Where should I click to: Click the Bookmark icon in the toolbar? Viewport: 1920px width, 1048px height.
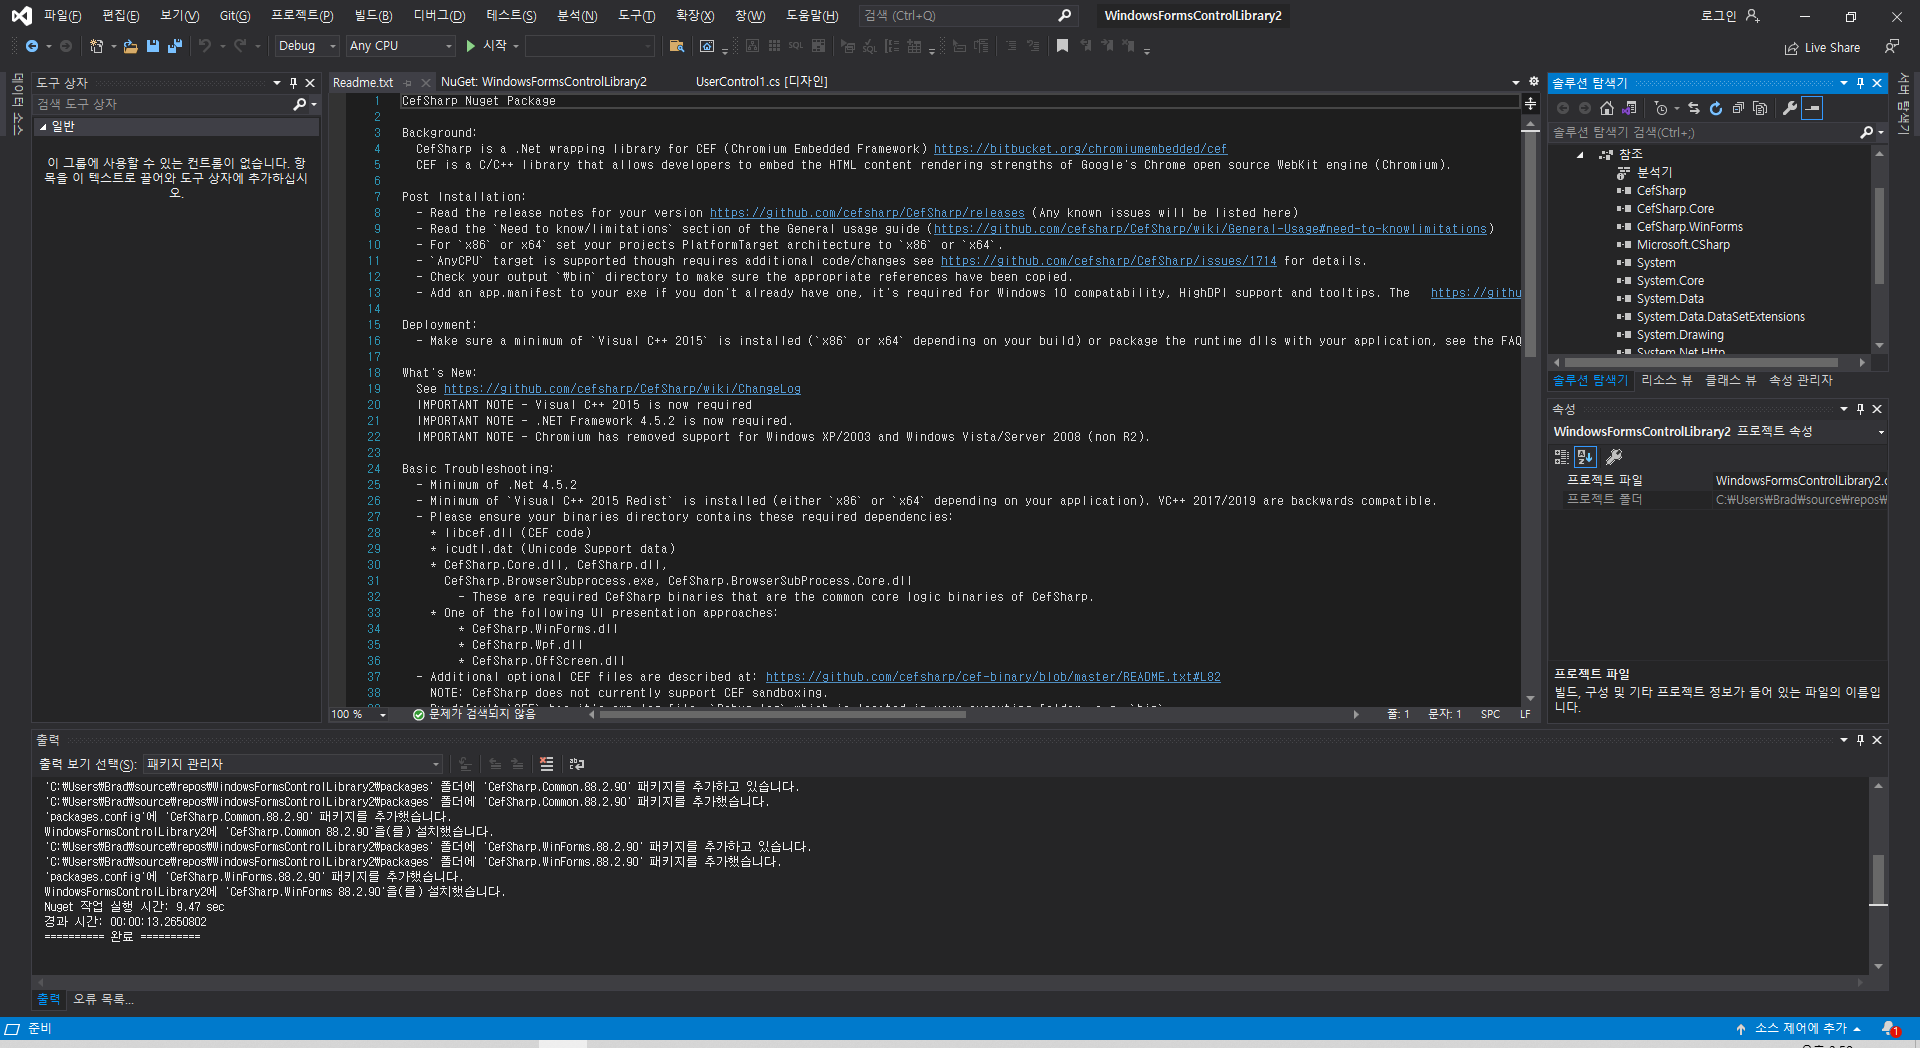pyautogui.click(x=1062, y=46)
